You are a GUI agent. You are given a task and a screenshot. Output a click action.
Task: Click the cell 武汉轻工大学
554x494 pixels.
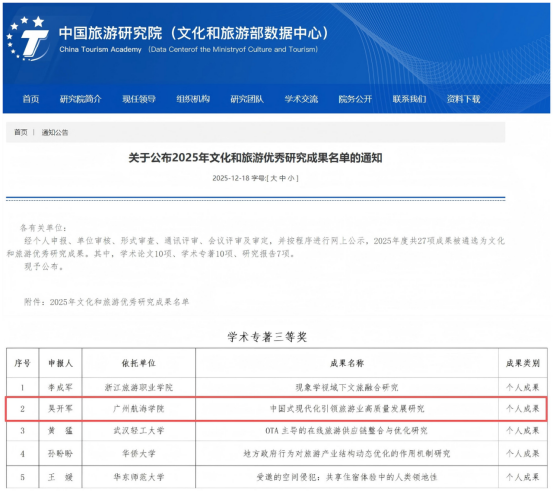click(x=138, y=431)
